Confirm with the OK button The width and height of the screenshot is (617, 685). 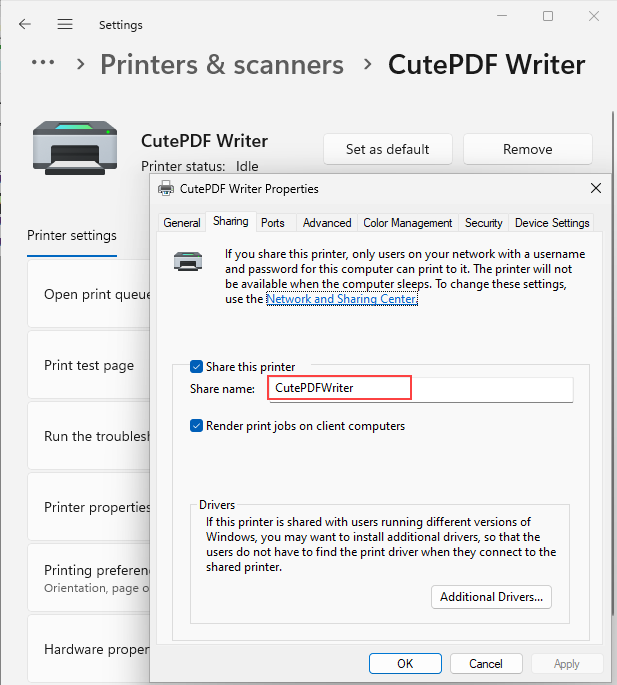click(405, 664)
